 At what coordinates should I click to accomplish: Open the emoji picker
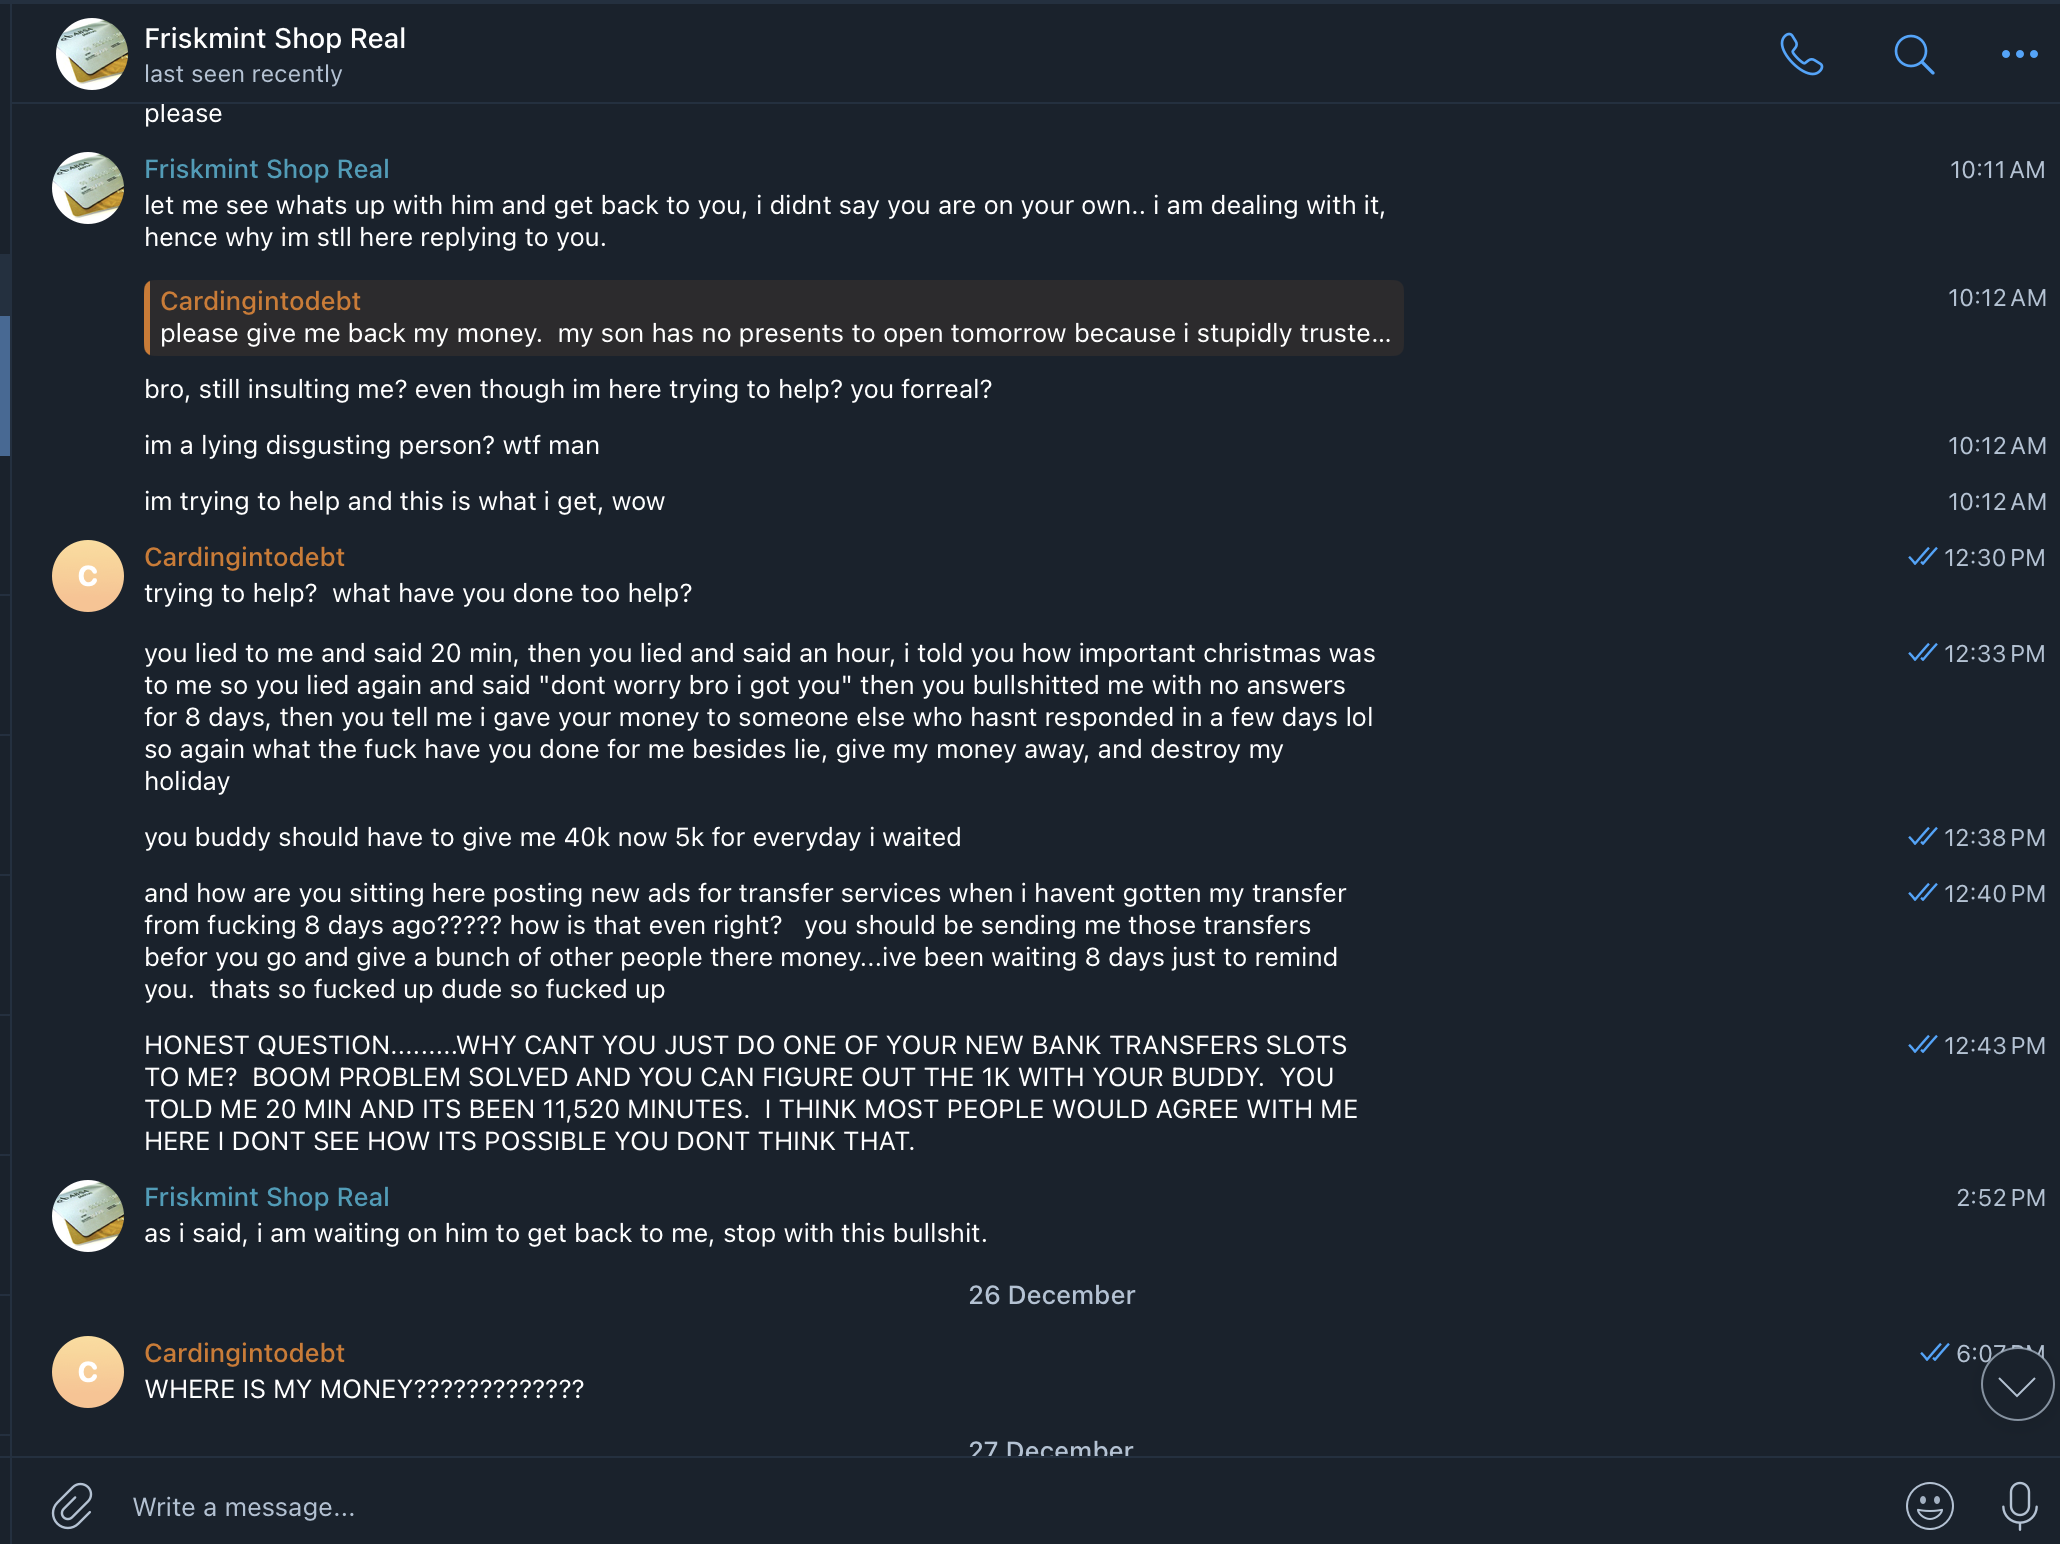(x=1929, y=1506)
